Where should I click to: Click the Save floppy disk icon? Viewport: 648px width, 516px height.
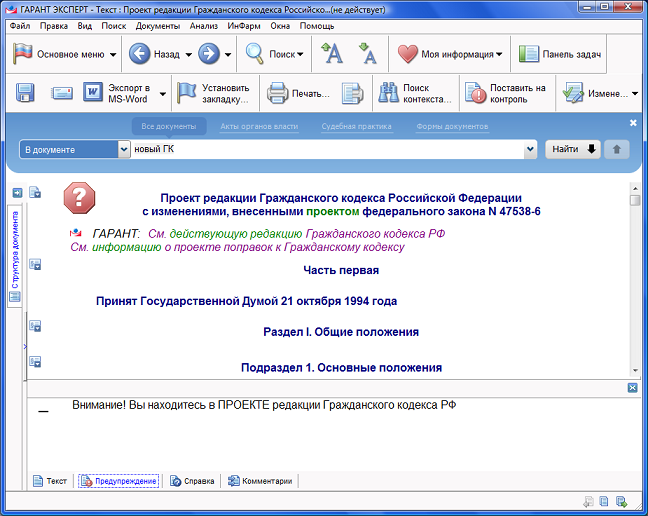25,94
